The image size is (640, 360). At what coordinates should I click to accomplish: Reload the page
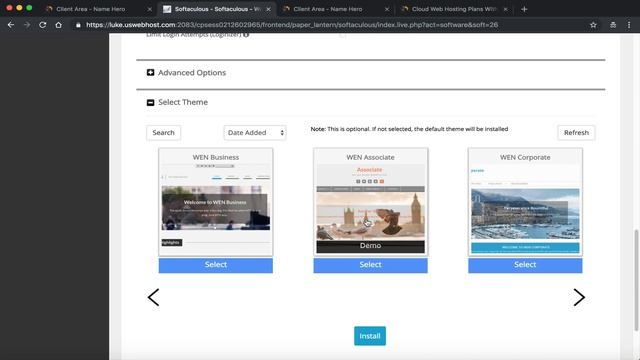(x=42, y=25)
